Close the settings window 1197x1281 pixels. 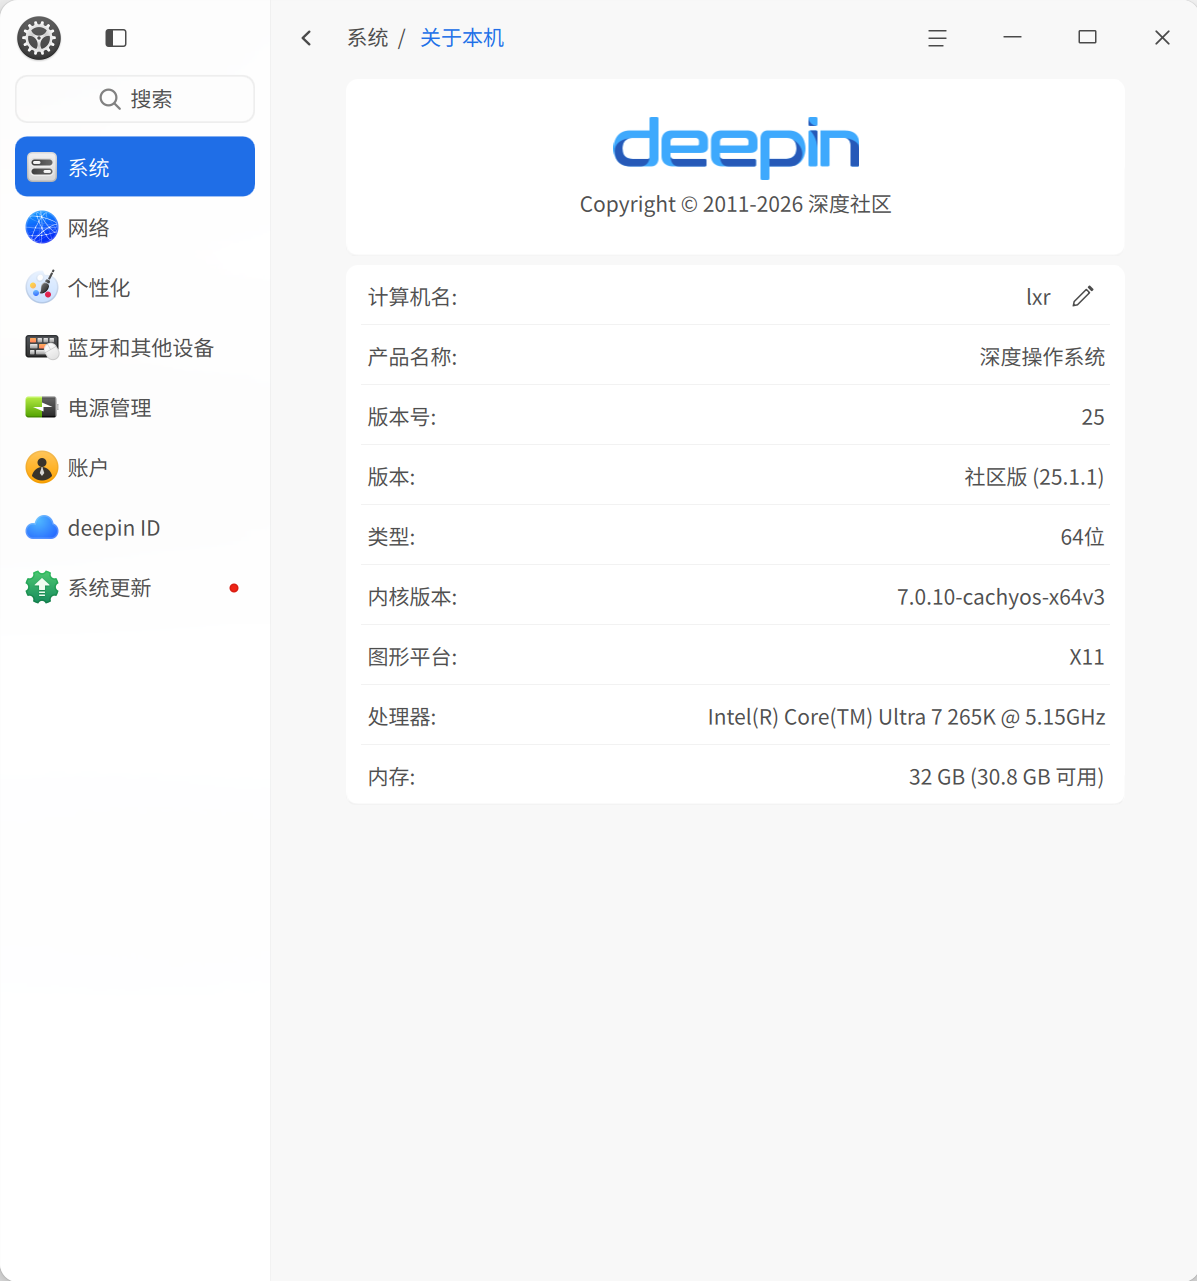pyautogui.click(x=1162, y=37)
